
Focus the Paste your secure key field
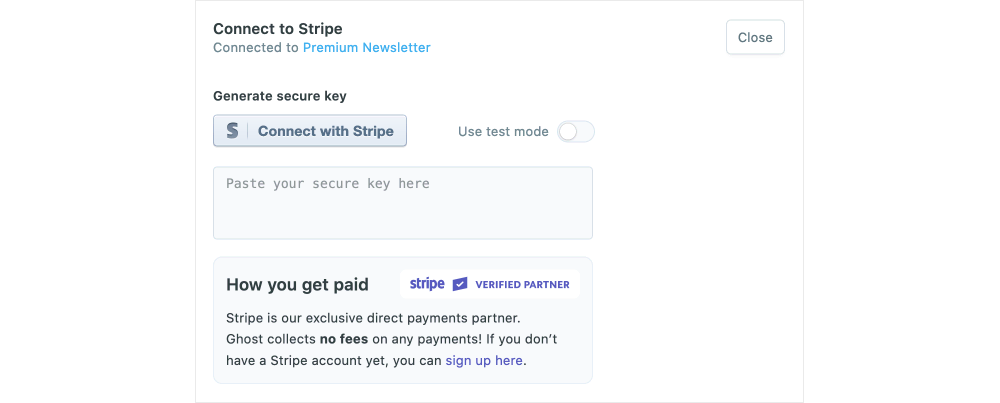pyautogui.click(x=403, y=203)
